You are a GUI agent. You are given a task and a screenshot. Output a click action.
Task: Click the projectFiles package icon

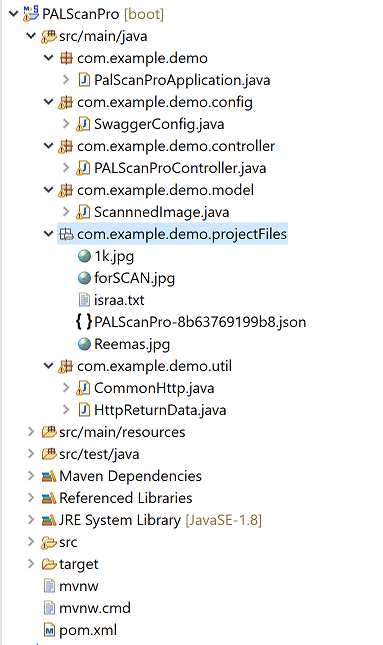[x=66, y=234]
